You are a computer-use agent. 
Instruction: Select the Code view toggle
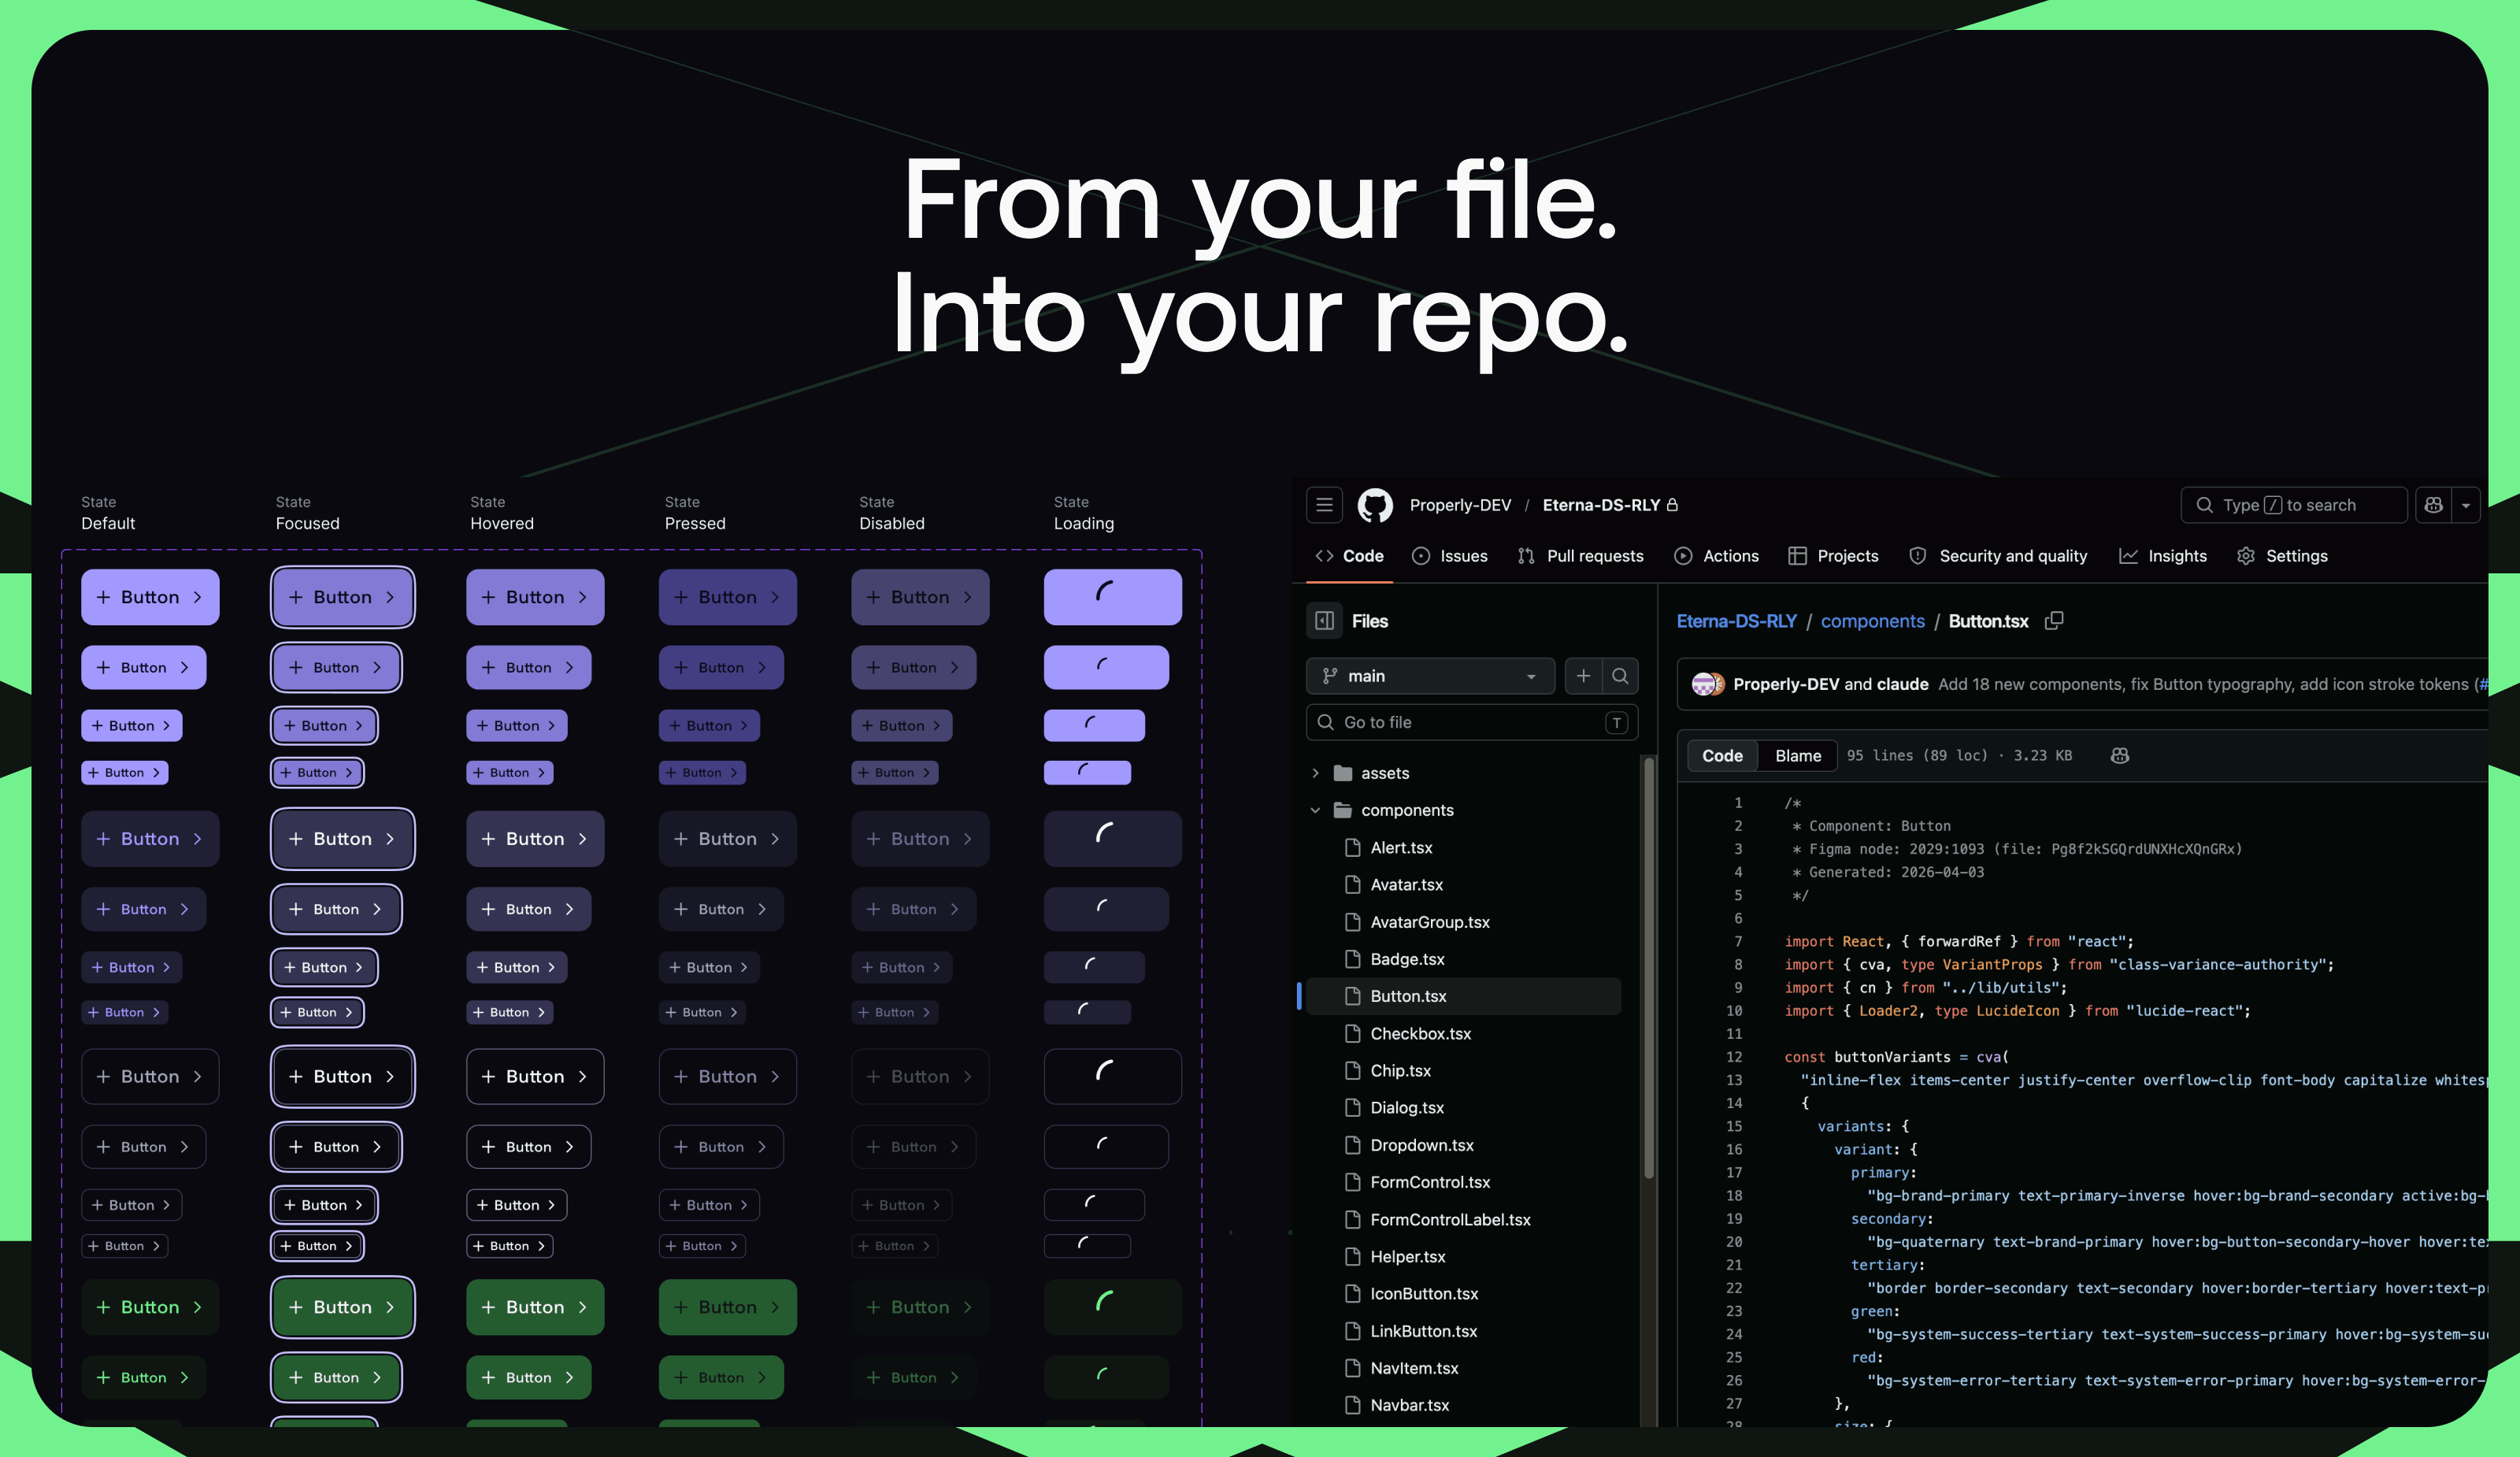pyautogui.click(x=1722, y=756)
